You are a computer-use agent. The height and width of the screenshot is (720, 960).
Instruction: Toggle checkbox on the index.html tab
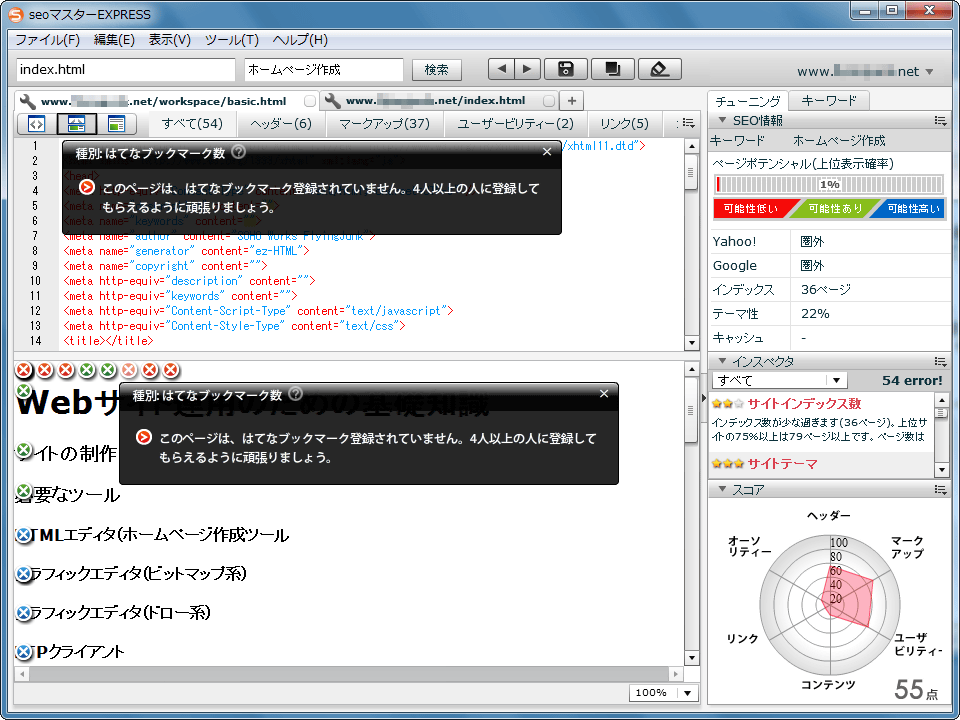tap(549, 100)
